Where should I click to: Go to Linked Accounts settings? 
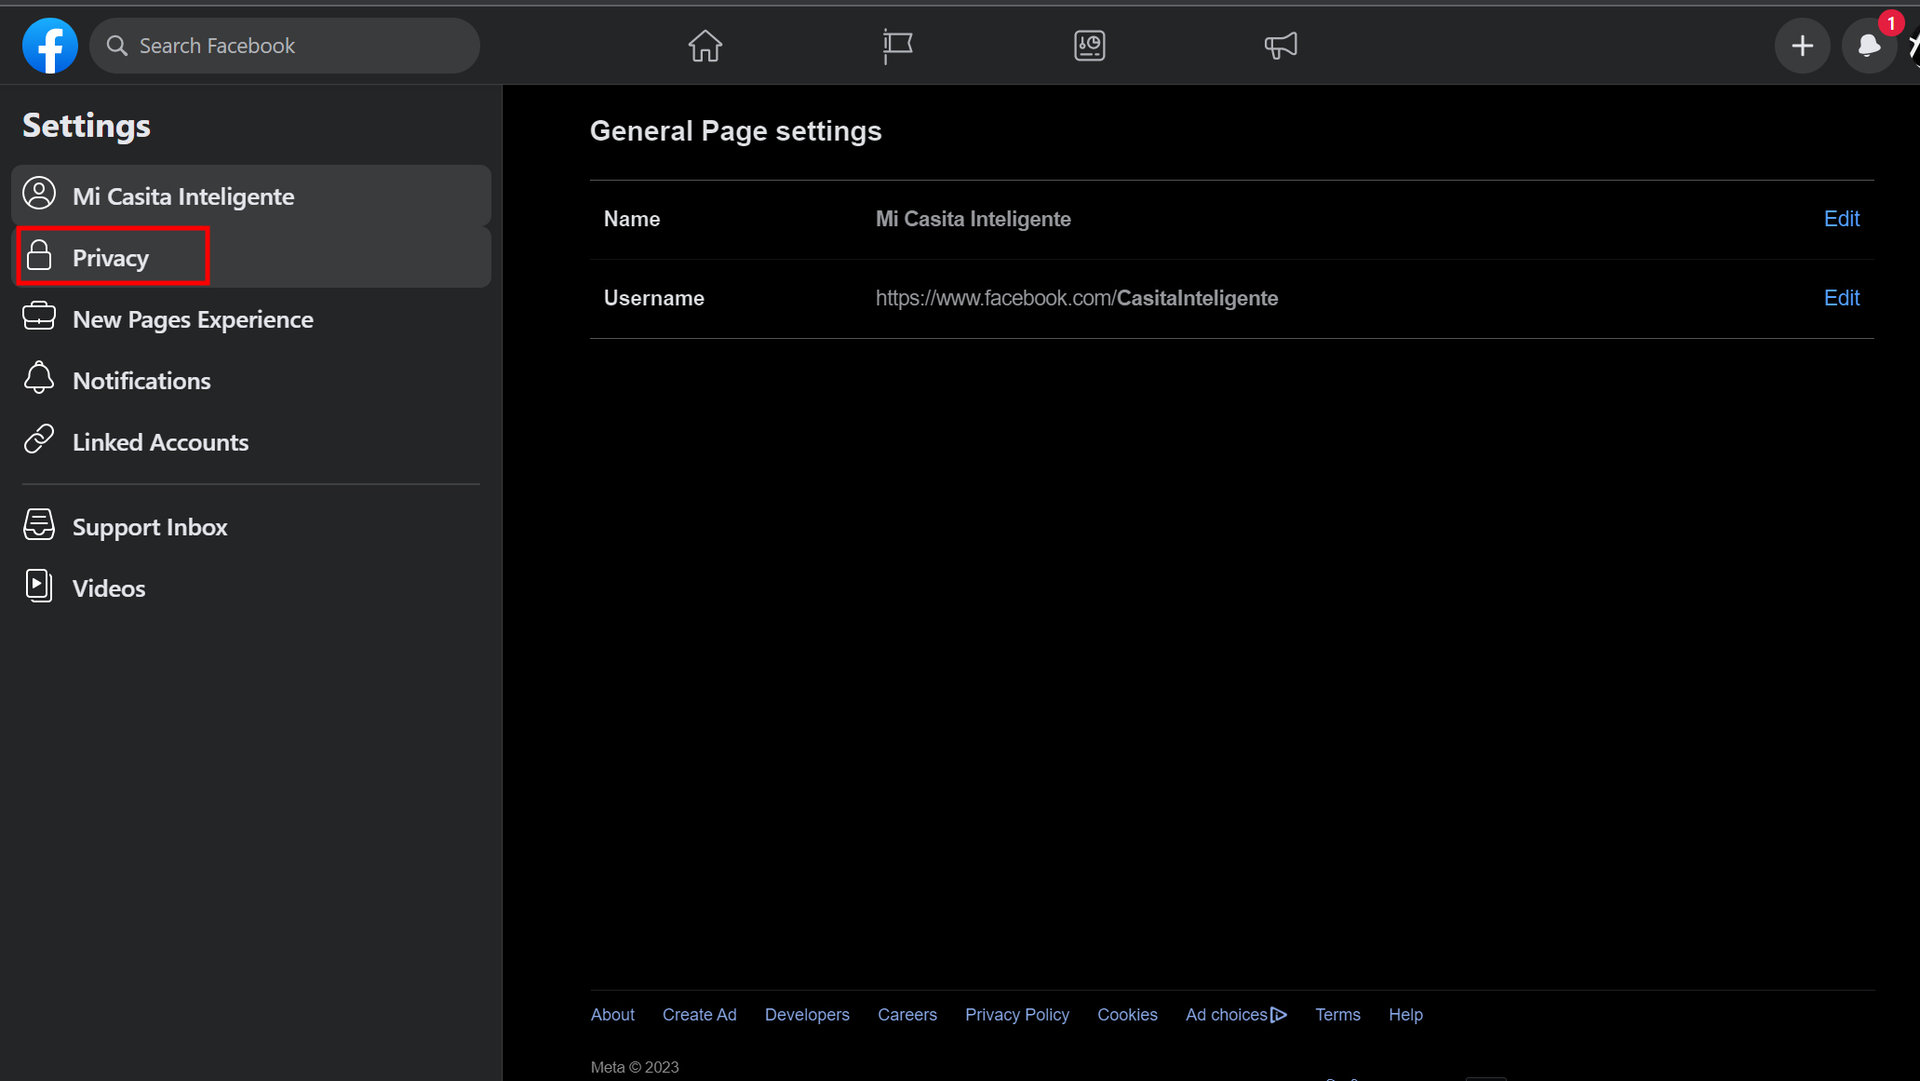coord(160,442)
